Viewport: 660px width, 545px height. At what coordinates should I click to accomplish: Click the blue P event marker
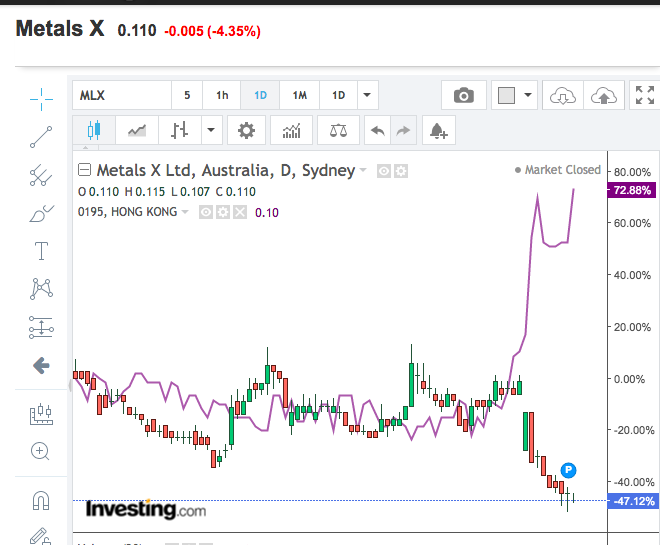coord(568,470)
